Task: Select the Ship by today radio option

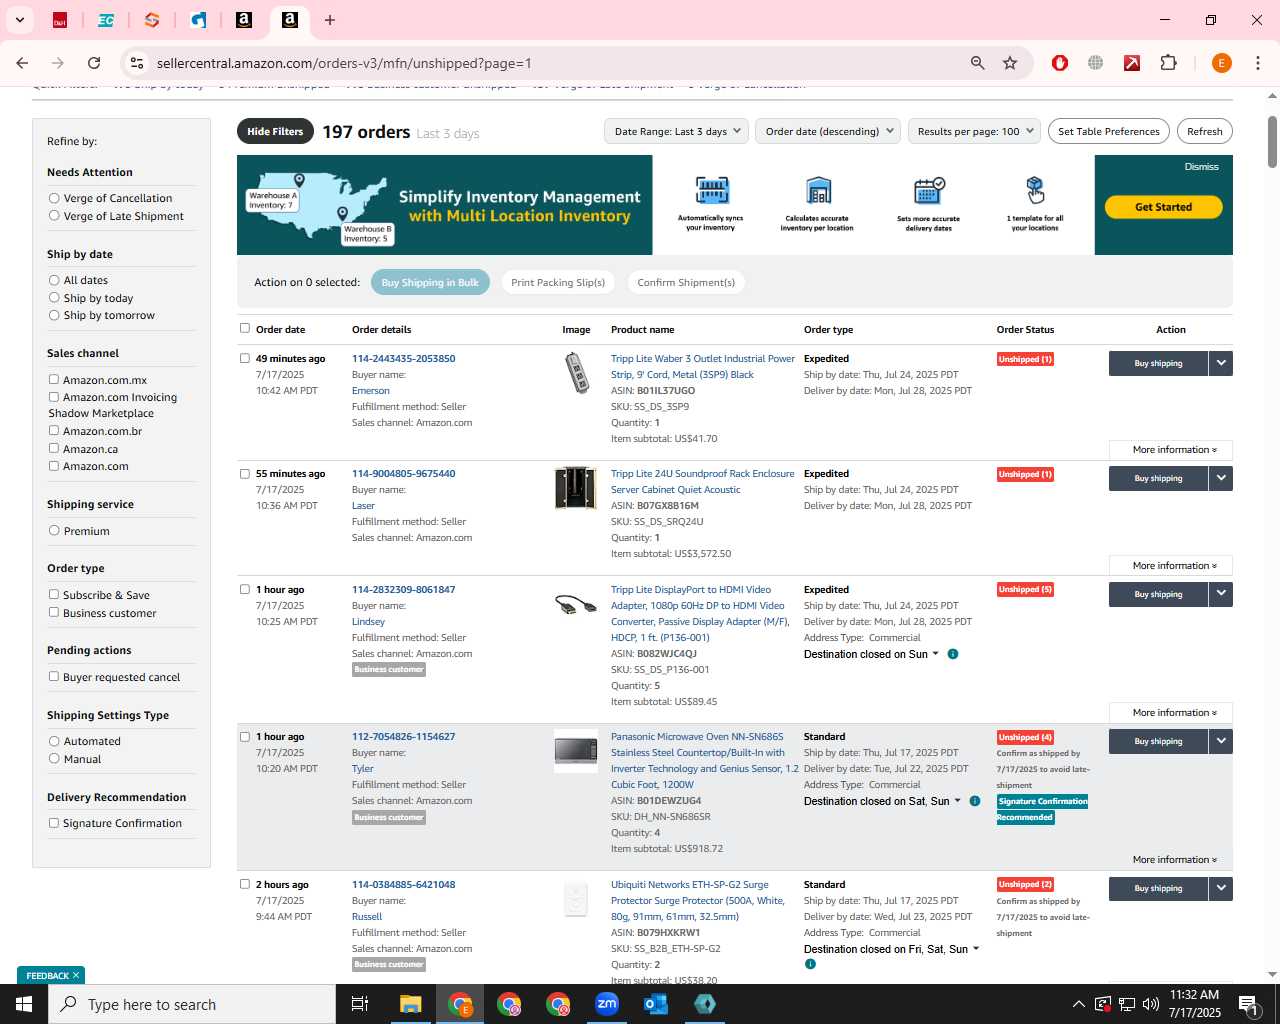Action: 54,298
